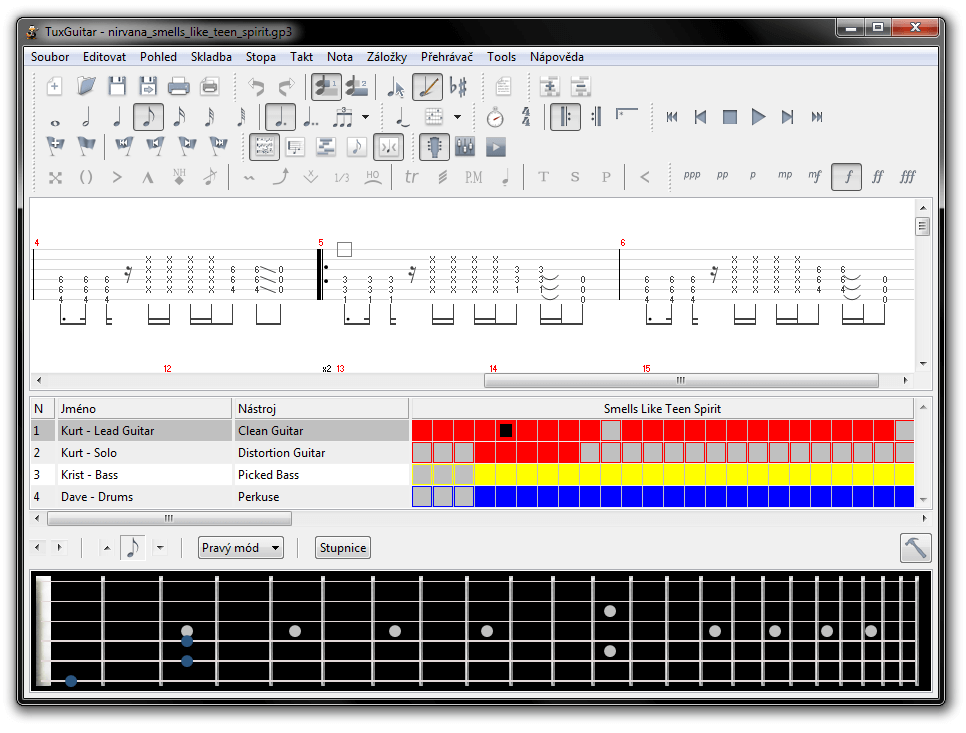Open the Soubor menu
The width and height of the screenshot is (966, 733).
(50, 57)
